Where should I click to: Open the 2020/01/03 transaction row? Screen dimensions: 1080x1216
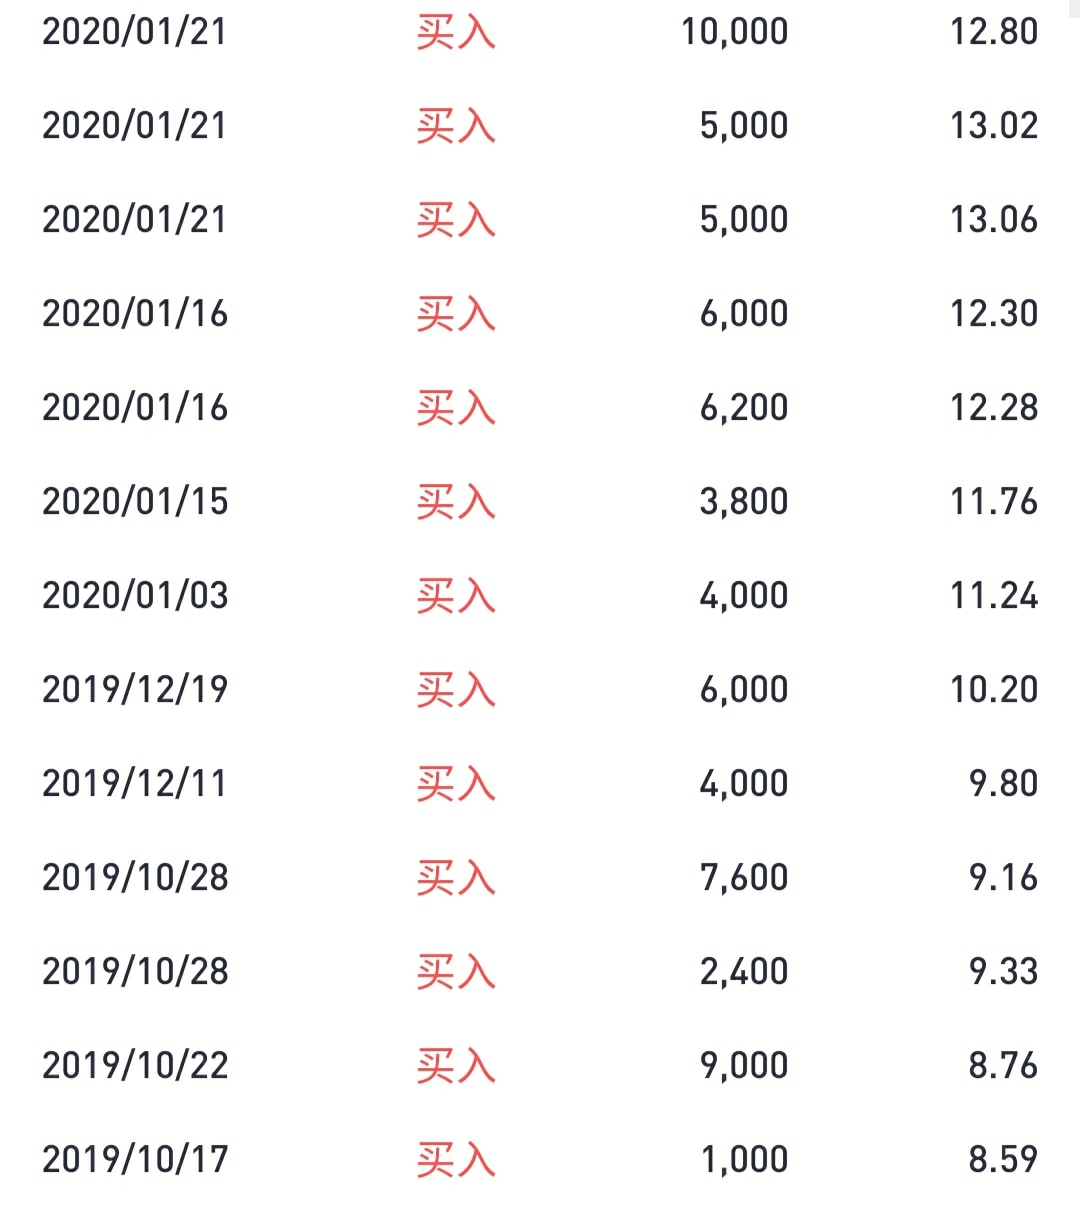tap(540, 596)
